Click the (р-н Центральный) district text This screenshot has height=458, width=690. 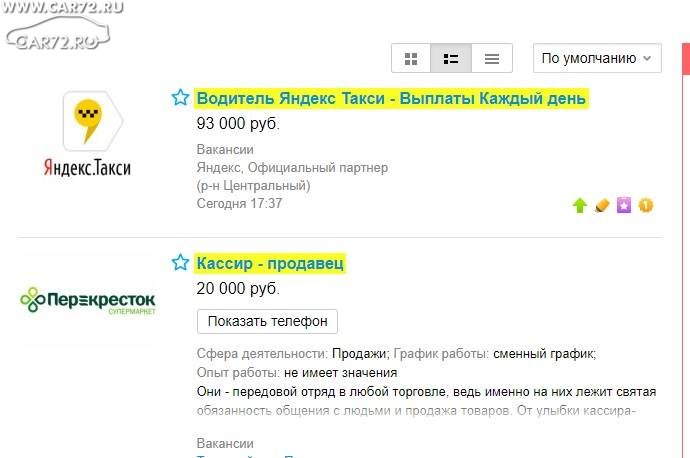pyautogui.click(x=253, y=186)
